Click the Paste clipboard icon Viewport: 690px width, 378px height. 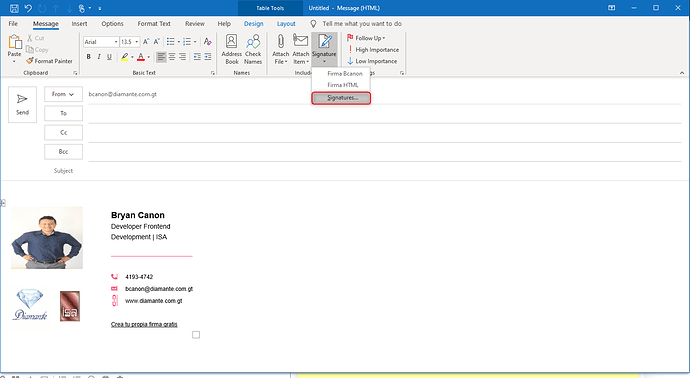[15, 43]
